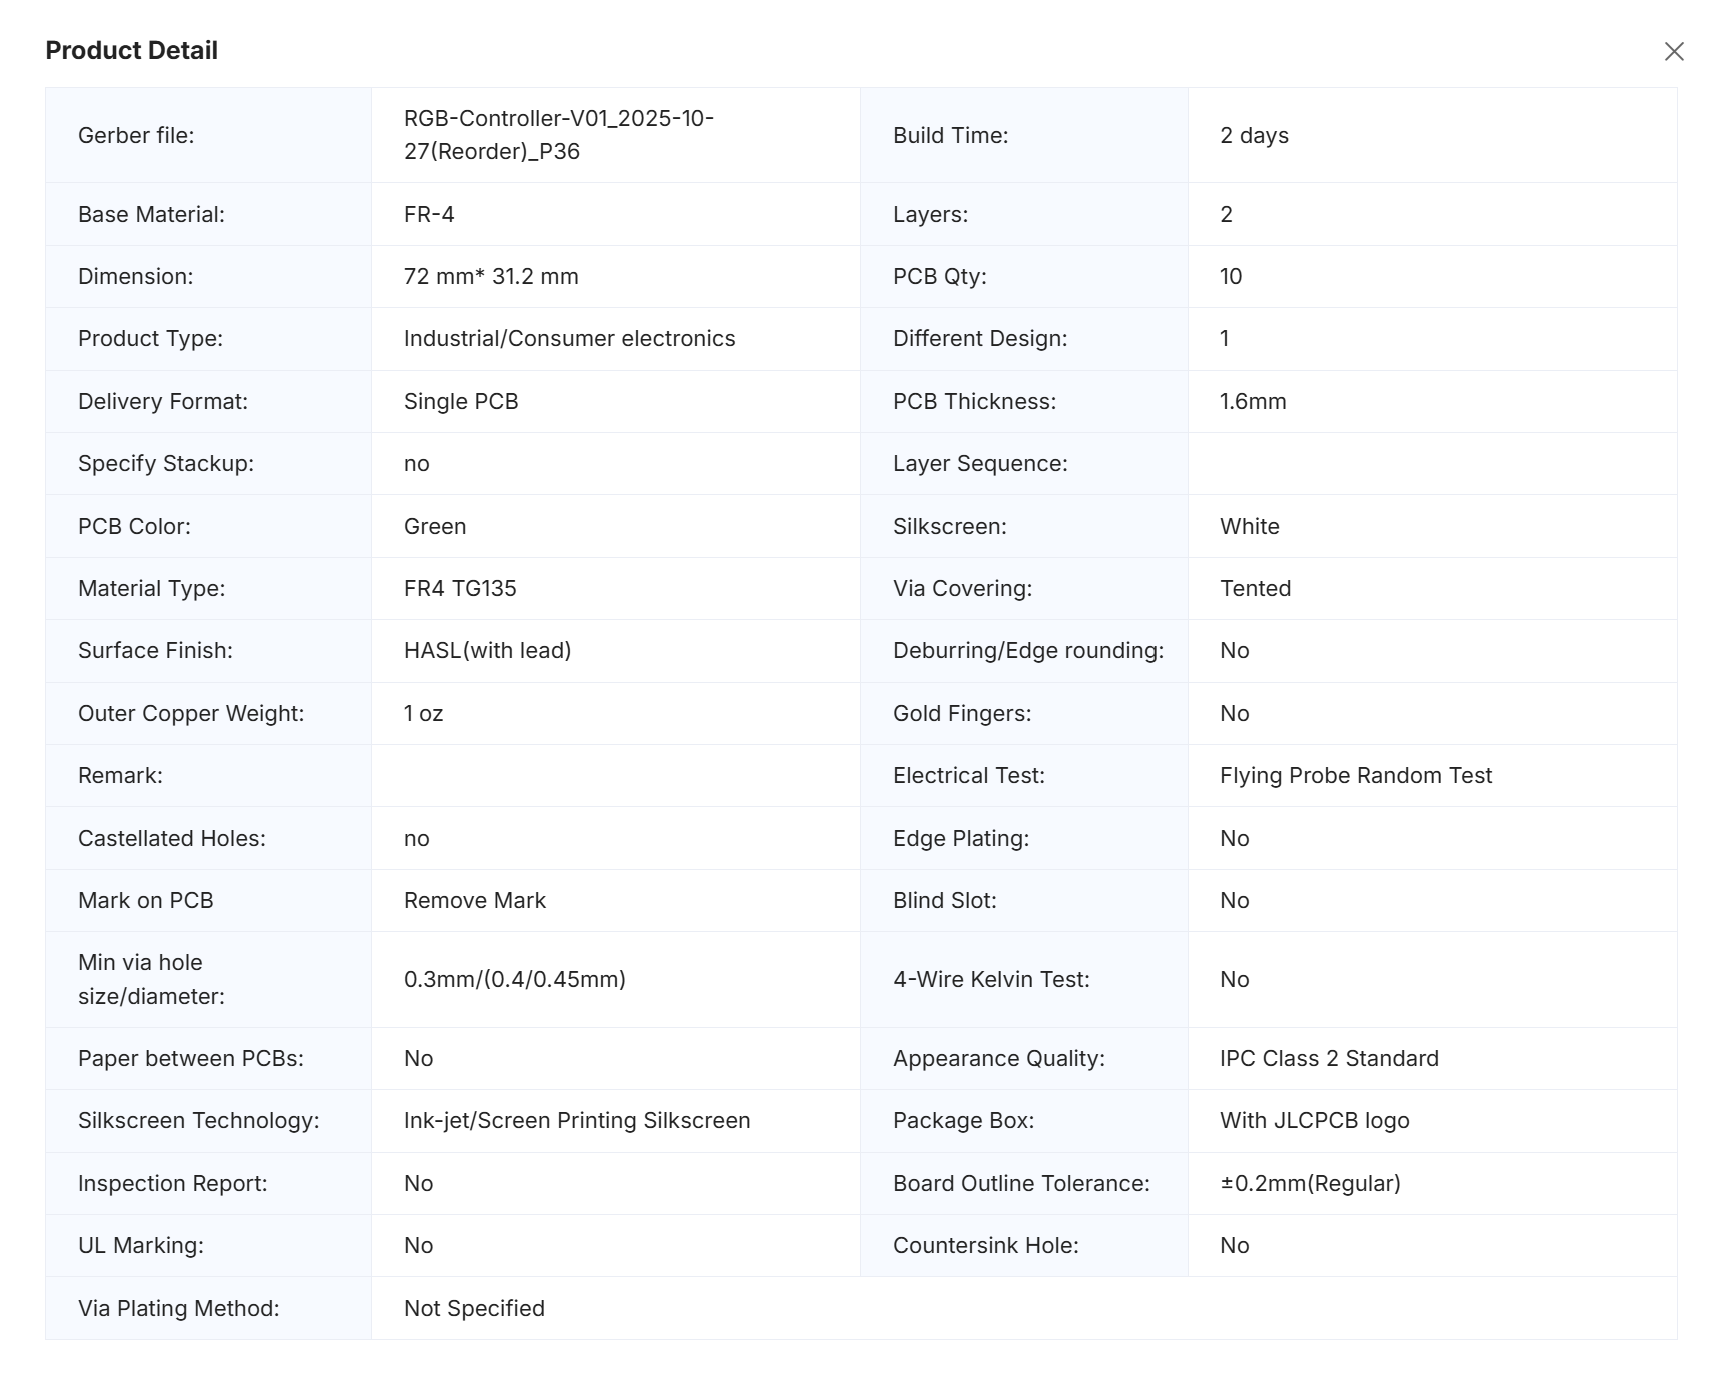
Task: Click the Ink-jet/Screen Printing Silkscreen value
Action: (x=577, y=1120)
